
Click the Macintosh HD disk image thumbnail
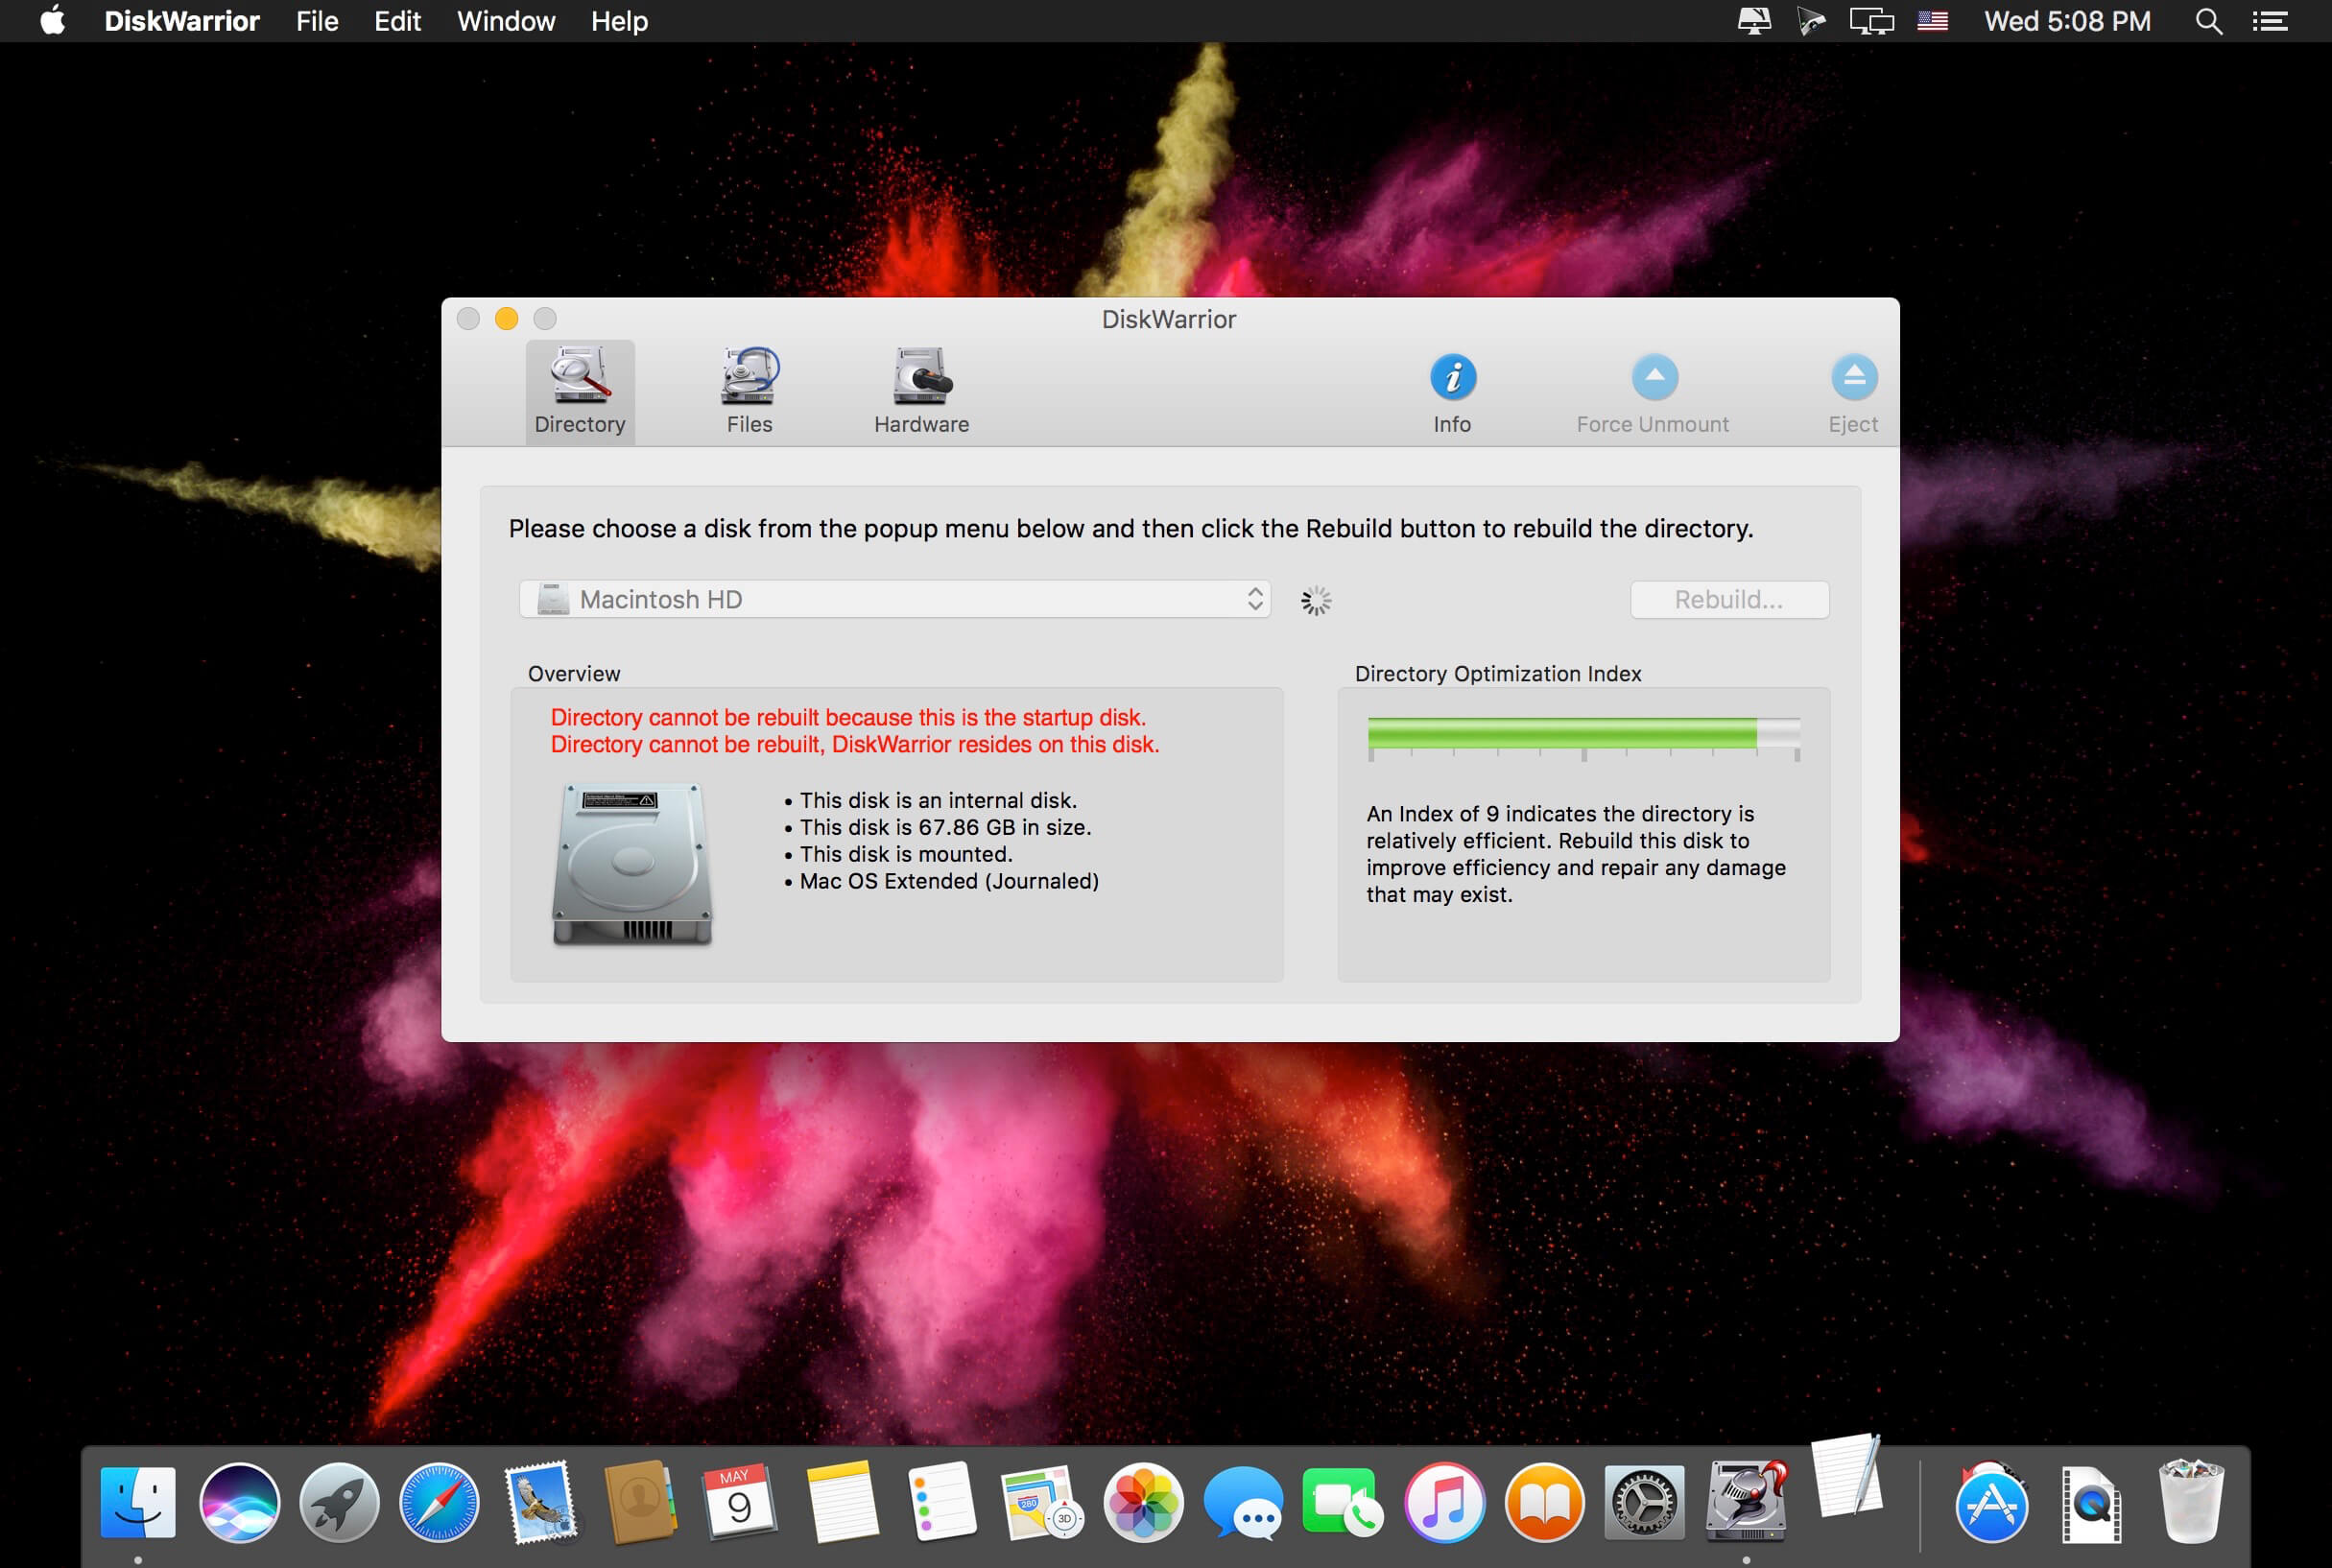pos(635,861)
